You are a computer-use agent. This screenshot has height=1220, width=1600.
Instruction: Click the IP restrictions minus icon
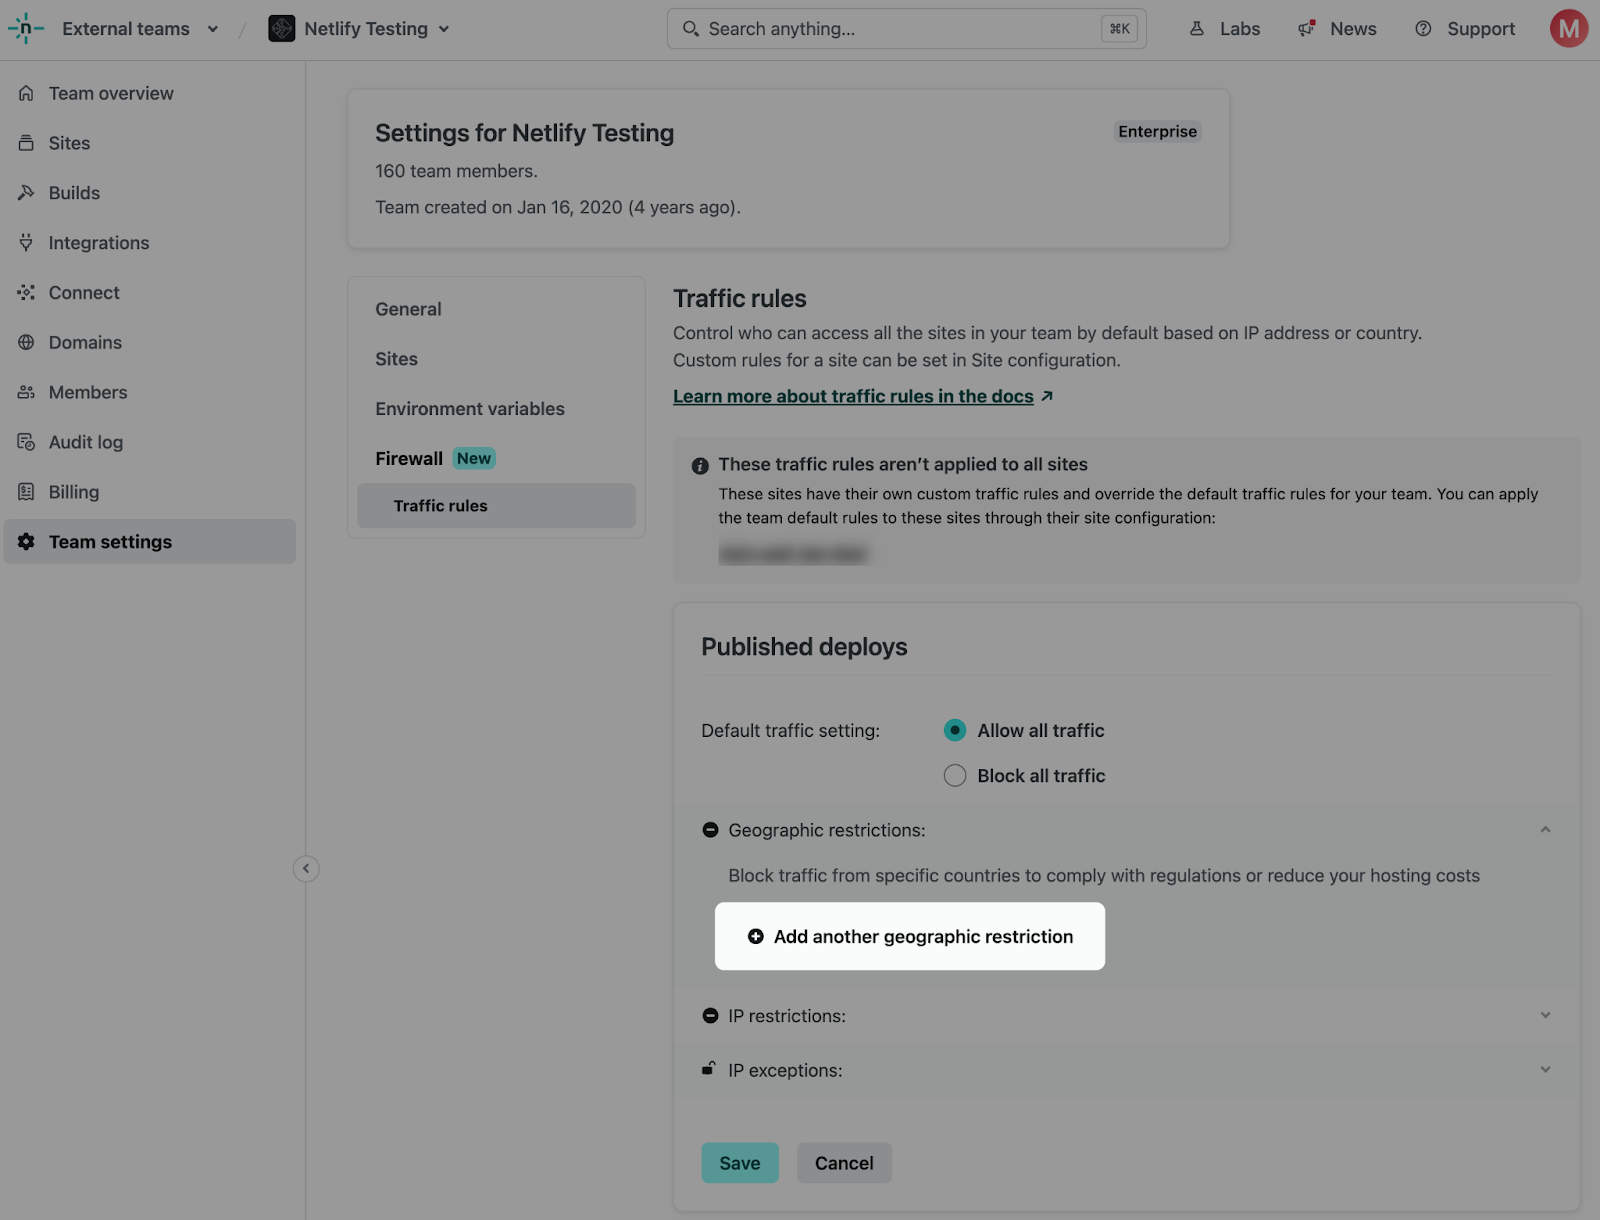[710, 1016]
